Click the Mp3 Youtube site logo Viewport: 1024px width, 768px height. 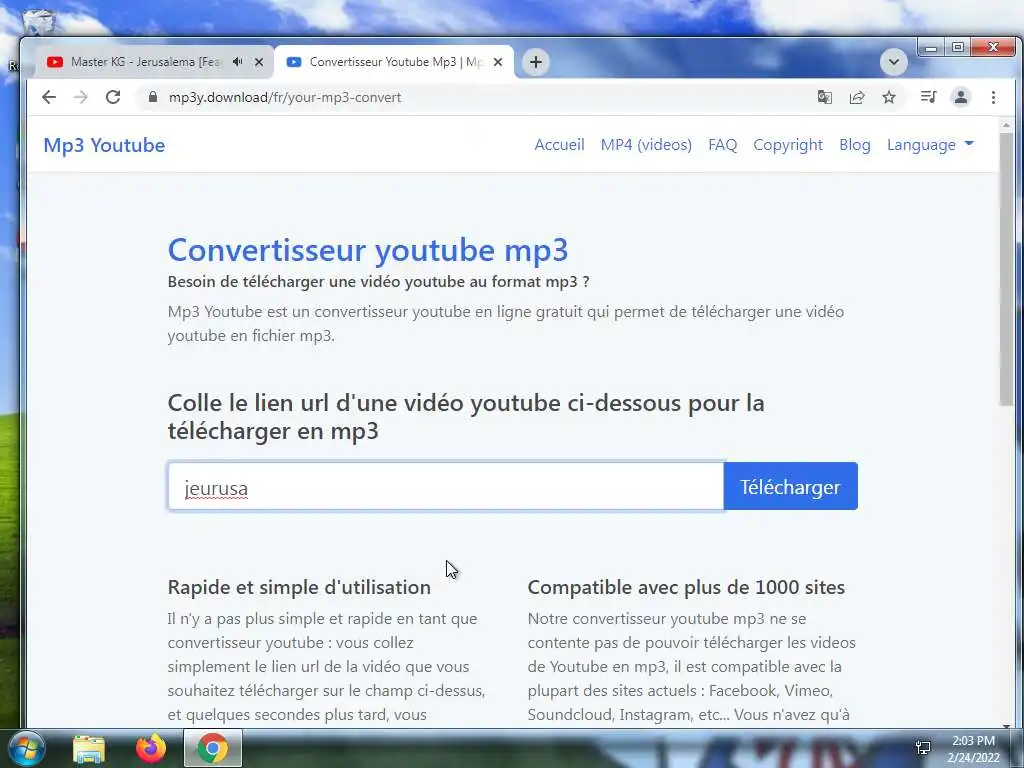(104, 145)
